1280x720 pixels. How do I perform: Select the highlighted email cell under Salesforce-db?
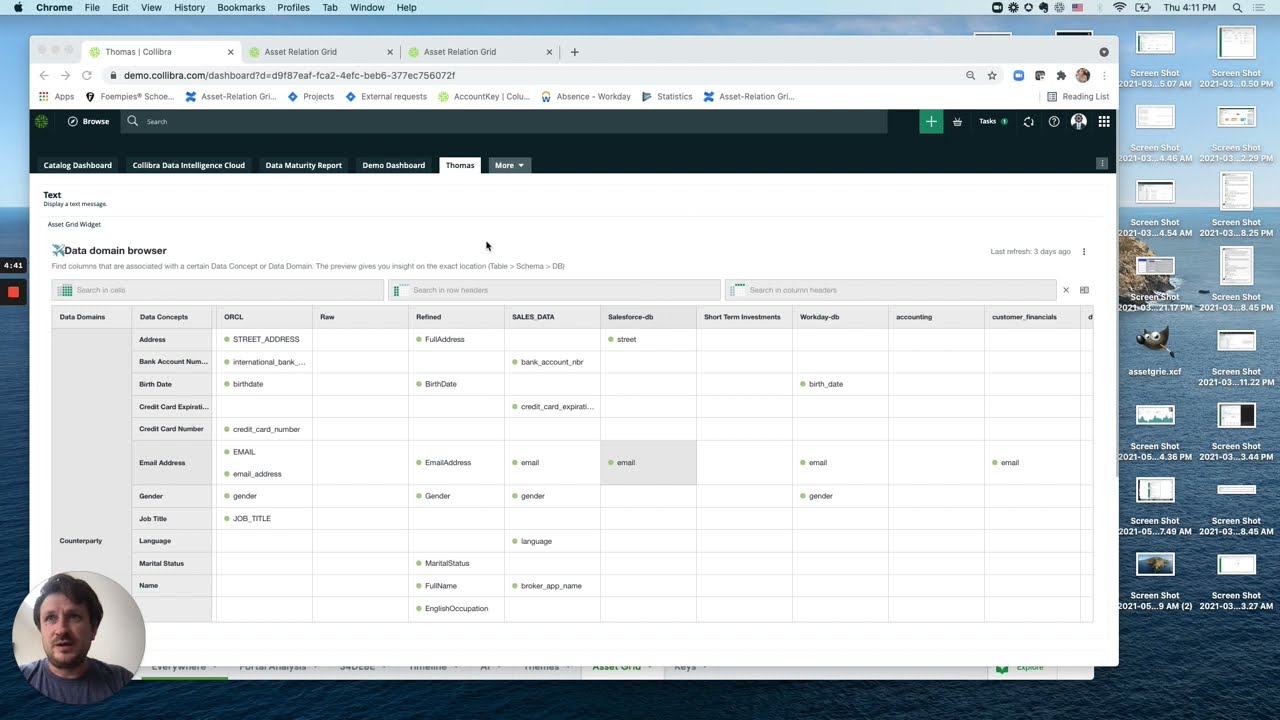(648, 463)
